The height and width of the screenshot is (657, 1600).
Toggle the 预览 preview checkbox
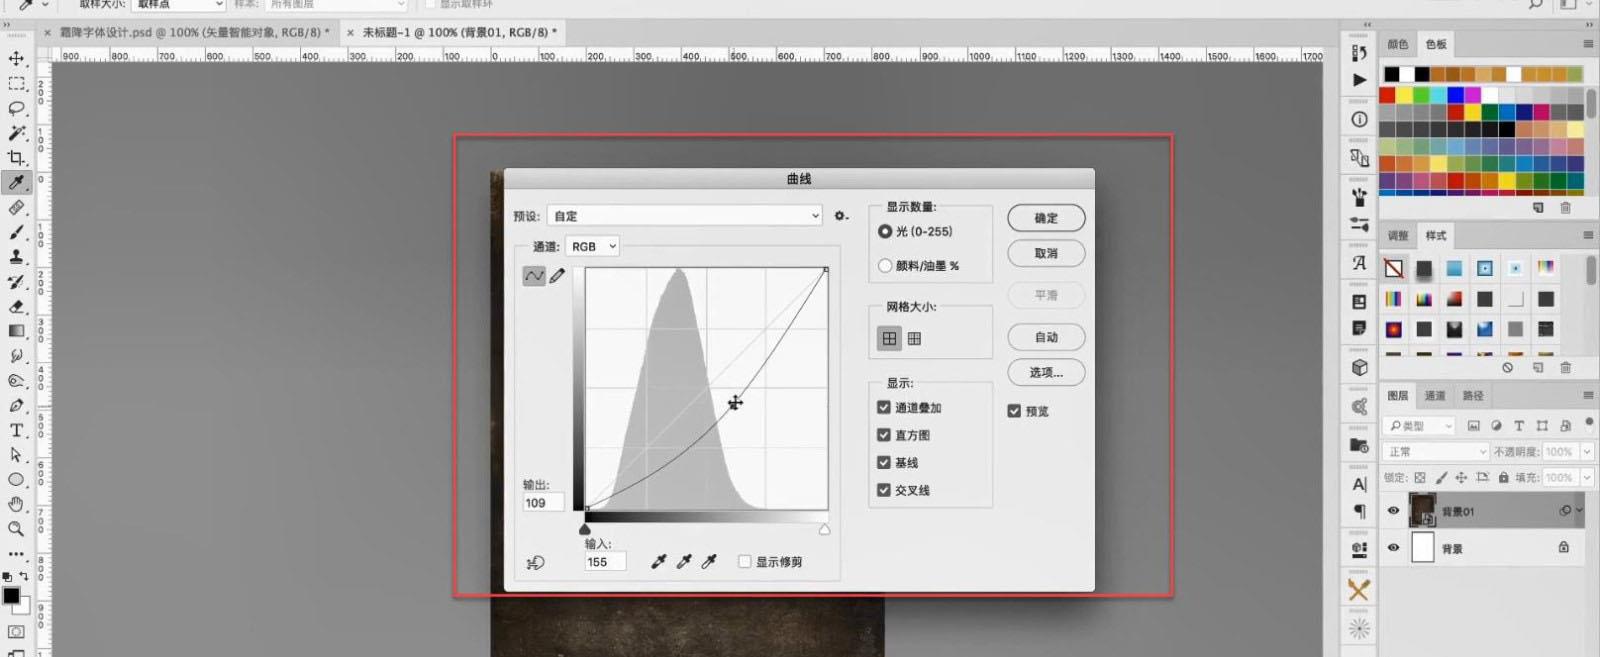[1014, 411]
